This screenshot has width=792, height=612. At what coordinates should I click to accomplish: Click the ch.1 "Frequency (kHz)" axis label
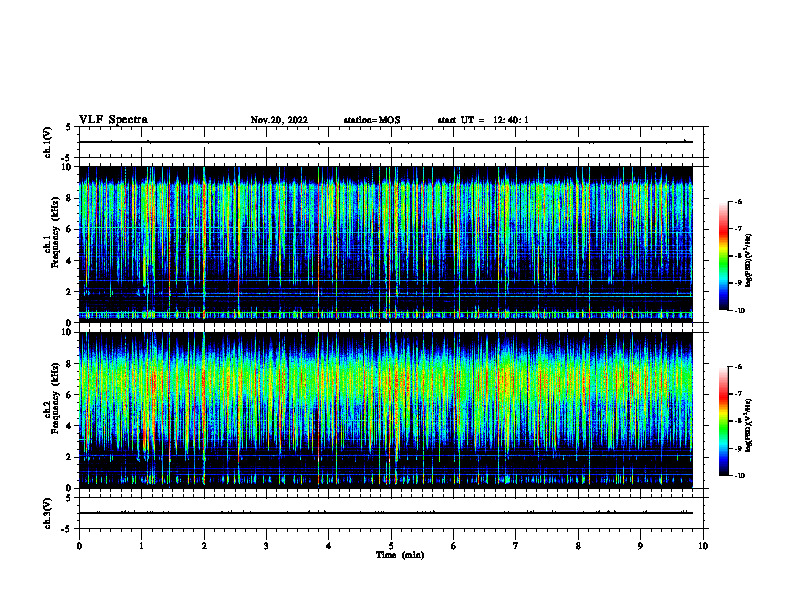[x=55, y=233]
